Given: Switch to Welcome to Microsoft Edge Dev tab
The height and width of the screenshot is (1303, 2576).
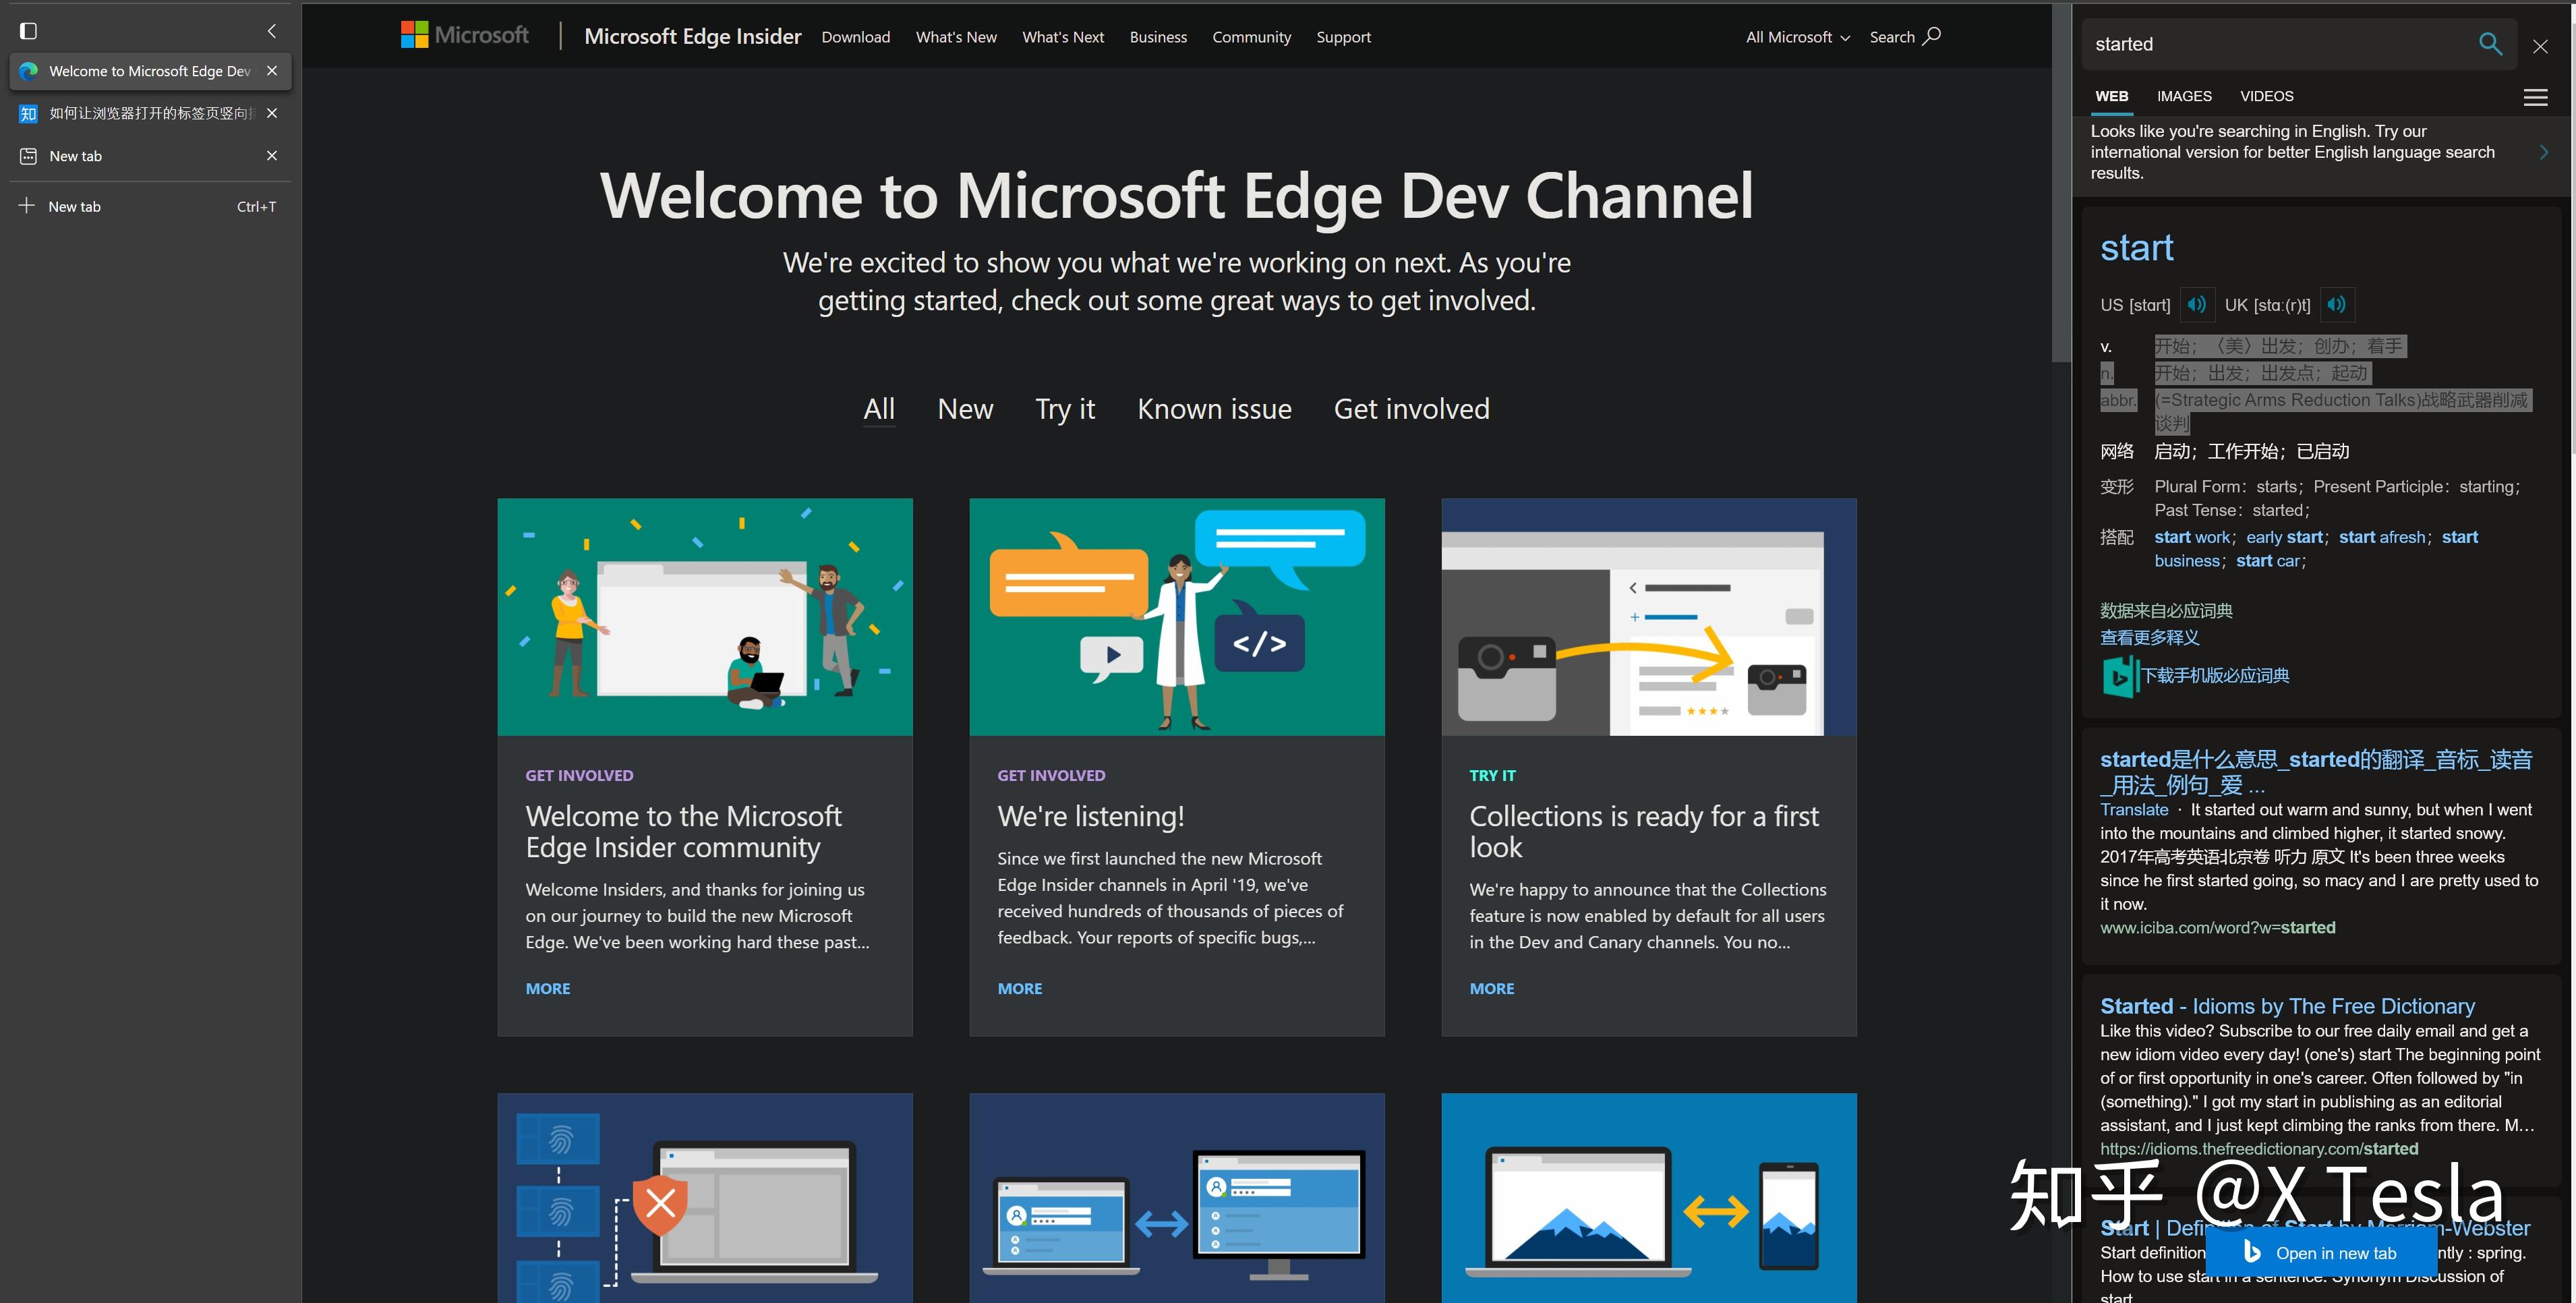Looking at the screenshot, I should 150,71.
